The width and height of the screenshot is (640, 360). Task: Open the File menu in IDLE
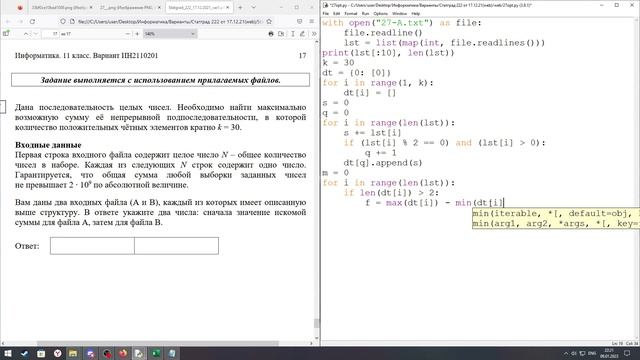click(x=325, y=13)
